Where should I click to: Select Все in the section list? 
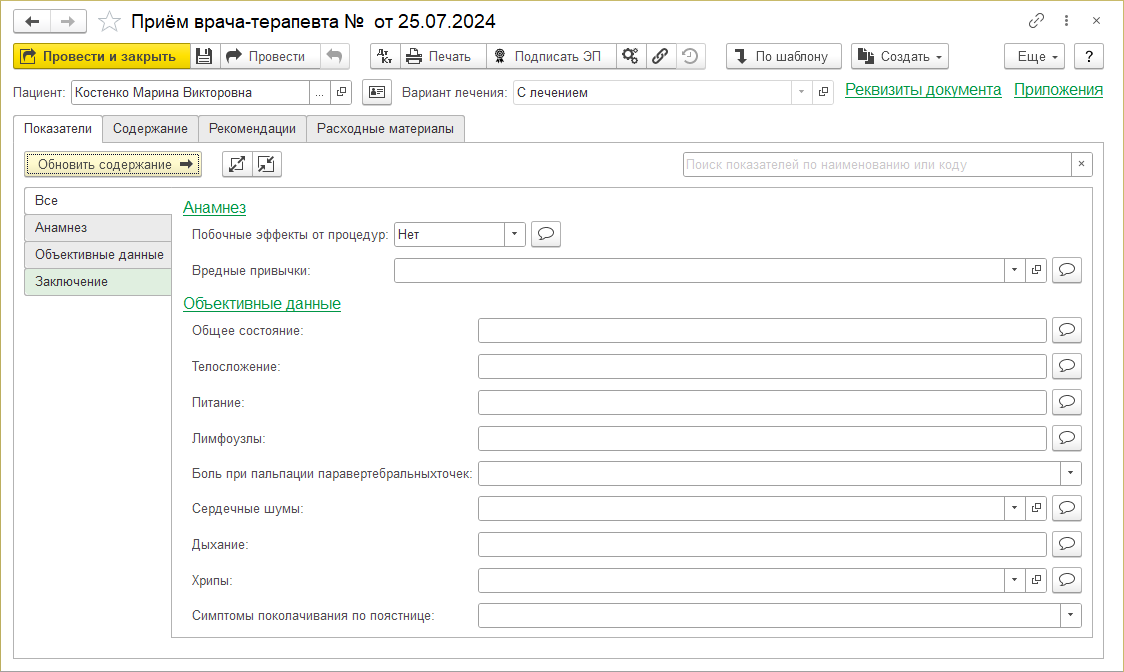click(98, 201)
